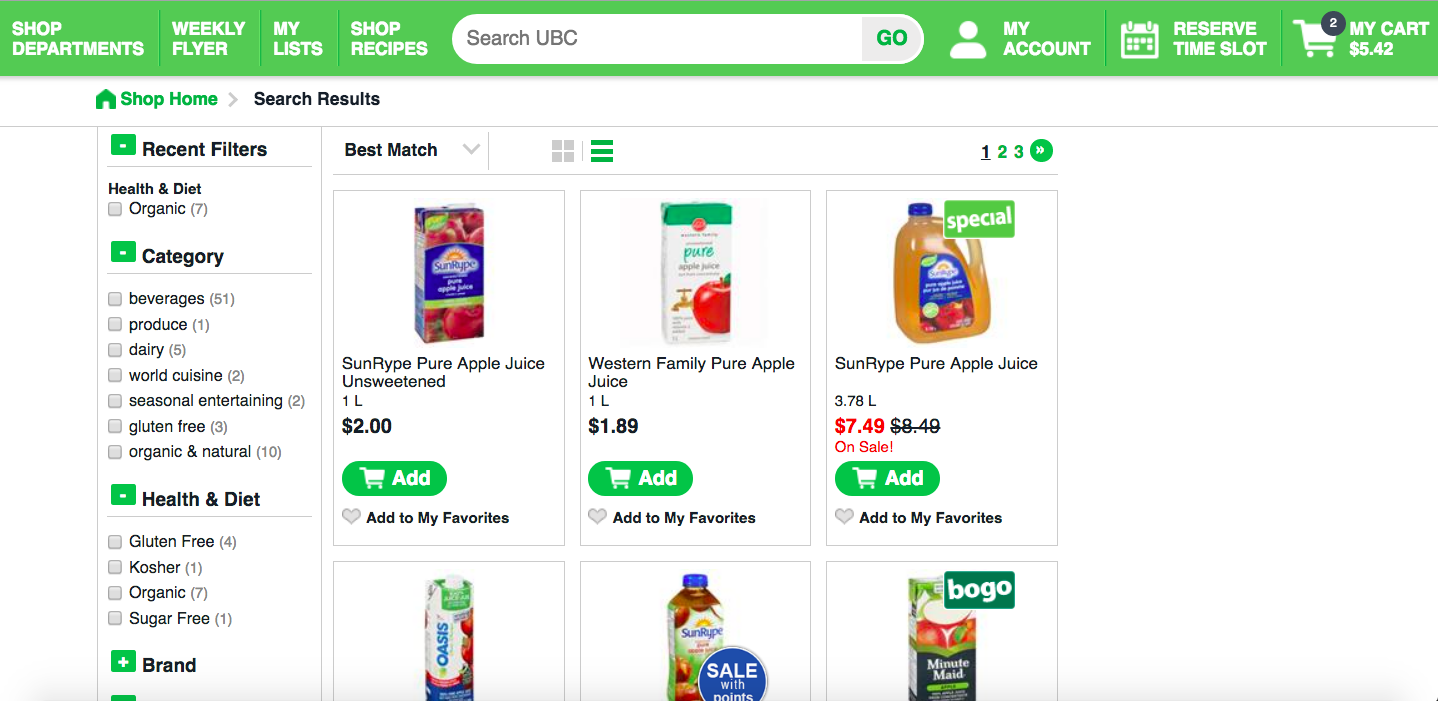Open the Reserve Time Slot calendar icon
Image resolution: width=1438 pixels, height=701 pixels.
point(1139,39)
